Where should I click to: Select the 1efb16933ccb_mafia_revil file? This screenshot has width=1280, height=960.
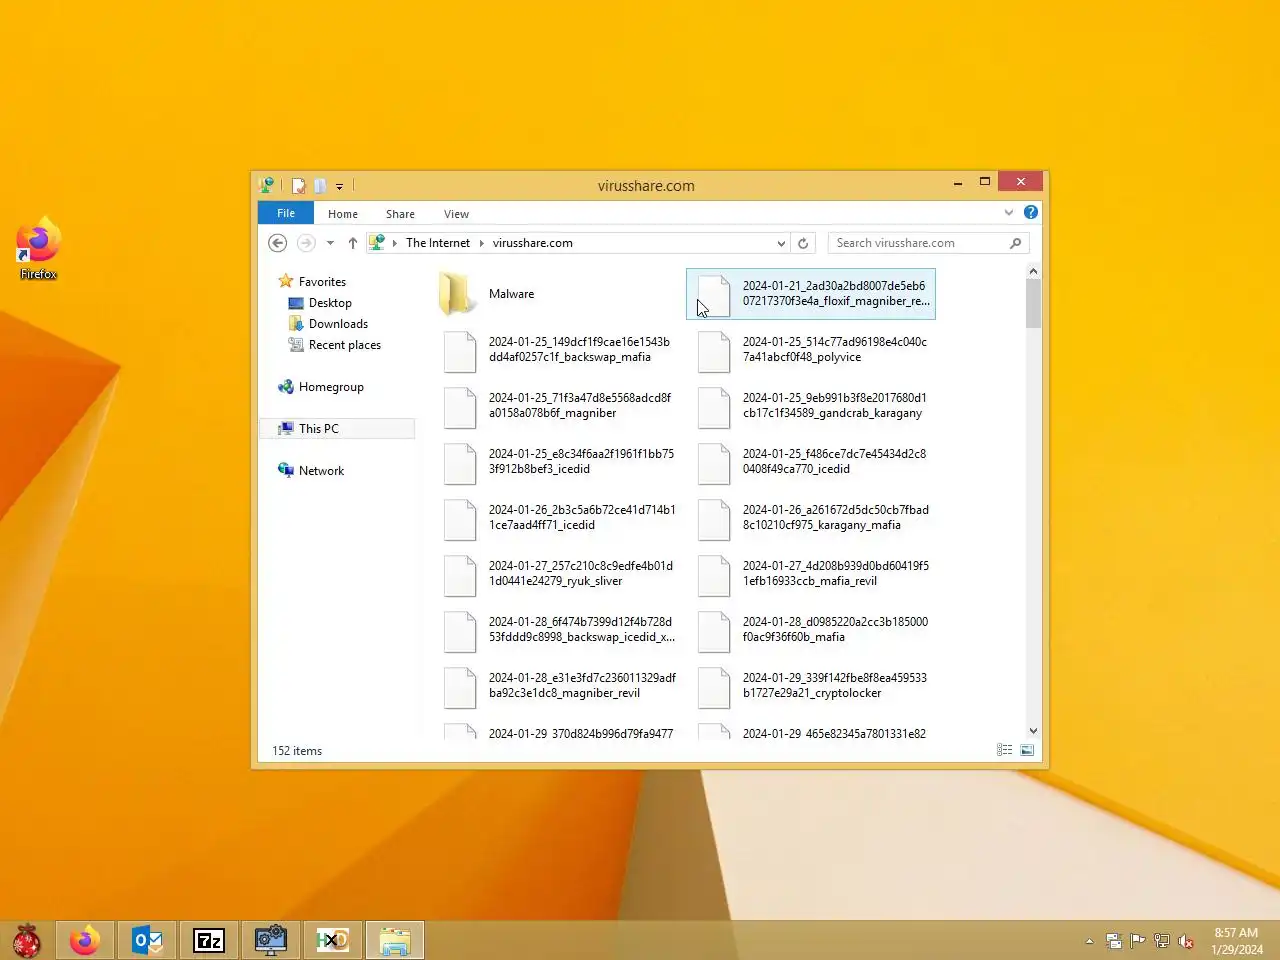(813, 574)
